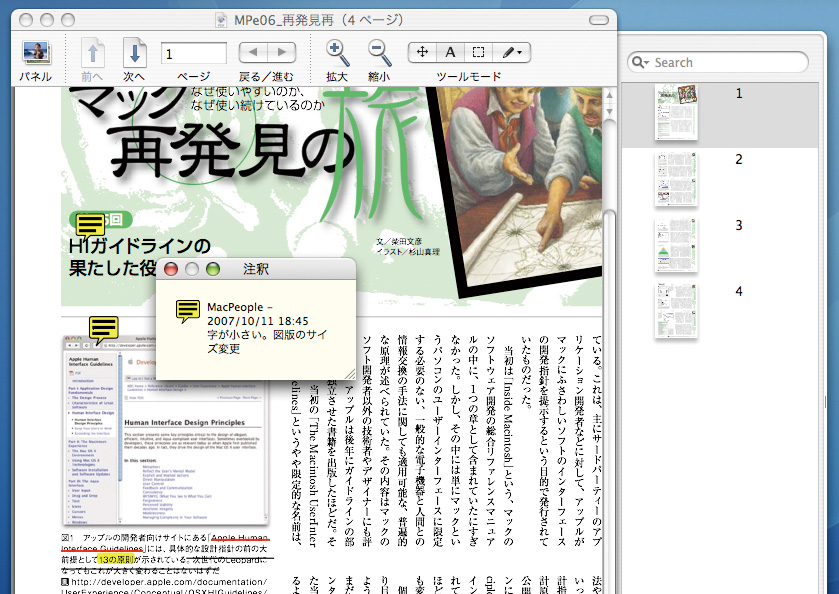Image resolution: width=839 pixels, height=594 pixels.
Task: Go to next page with 次へ arrow
Action: (x=135, y=54)
